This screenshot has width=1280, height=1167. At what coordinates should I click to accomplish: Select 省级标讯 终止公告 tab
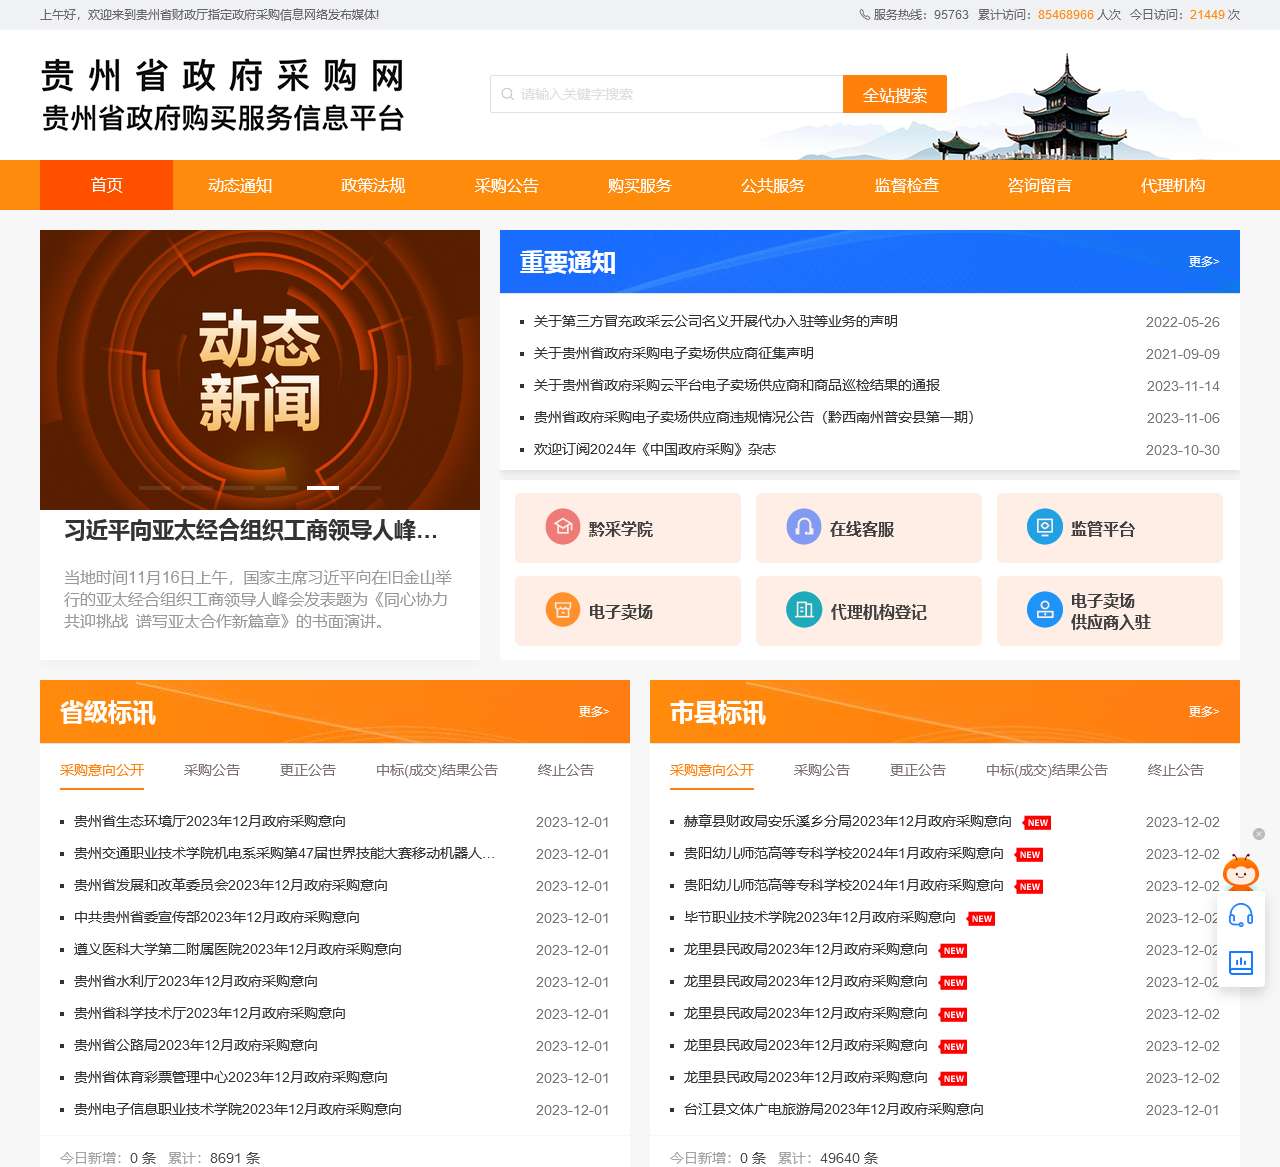(566, 770)
